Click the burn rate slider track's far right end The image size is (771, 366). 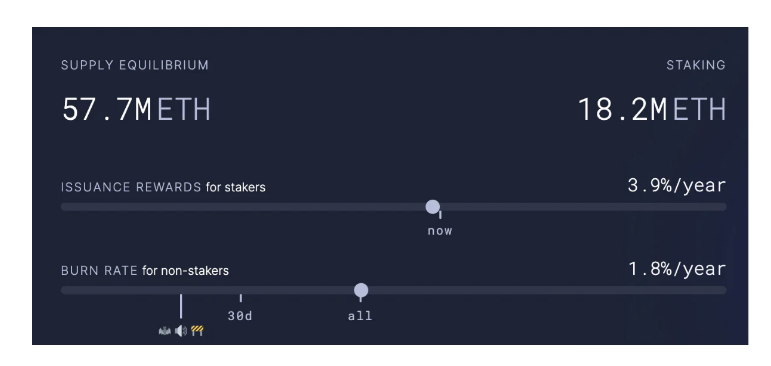click(722, 290)
